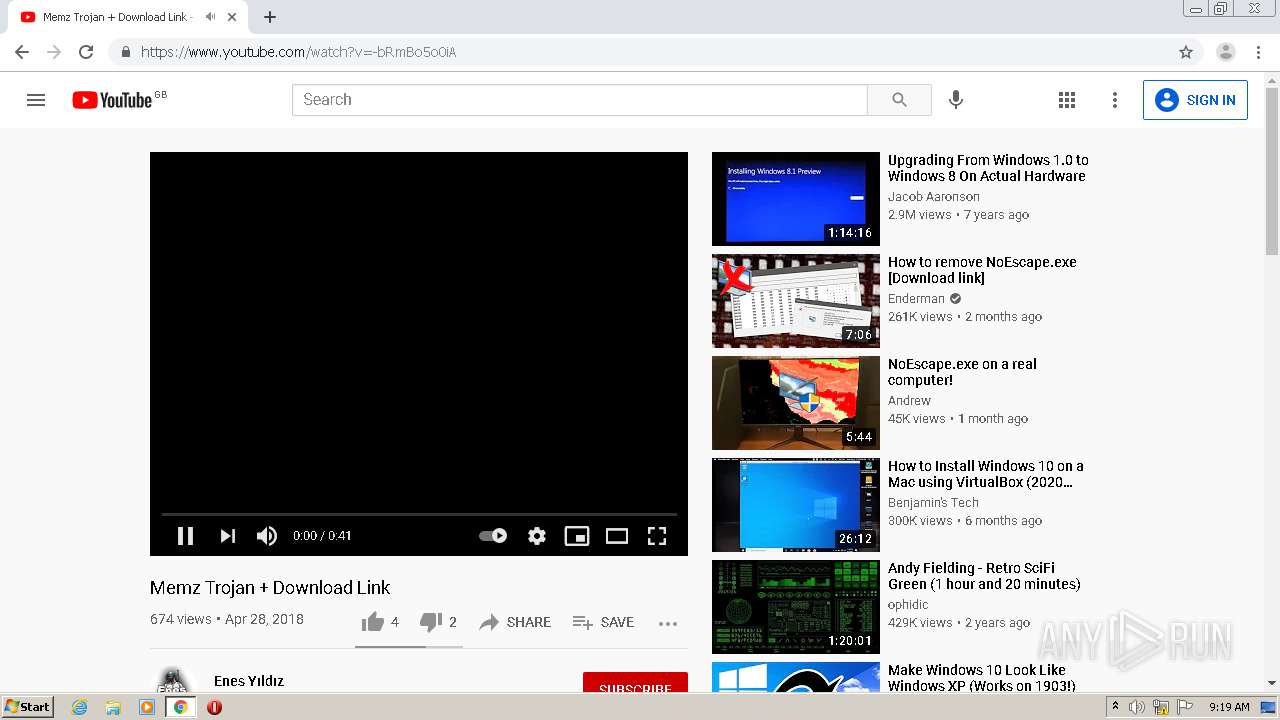
Task: Toggle the autoplay switch in player
Action: click(493, 536)
